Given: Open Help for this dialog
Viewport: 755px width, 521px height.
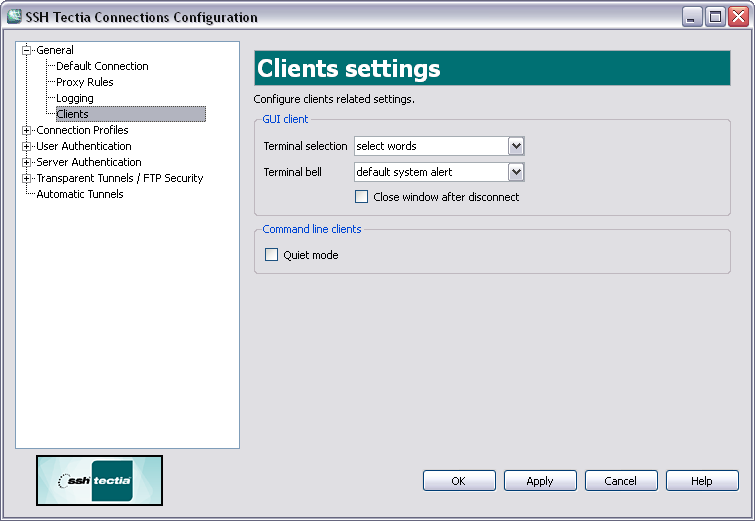Looking at the screenshot, I should pyautogui.click(x=702, y=481).
